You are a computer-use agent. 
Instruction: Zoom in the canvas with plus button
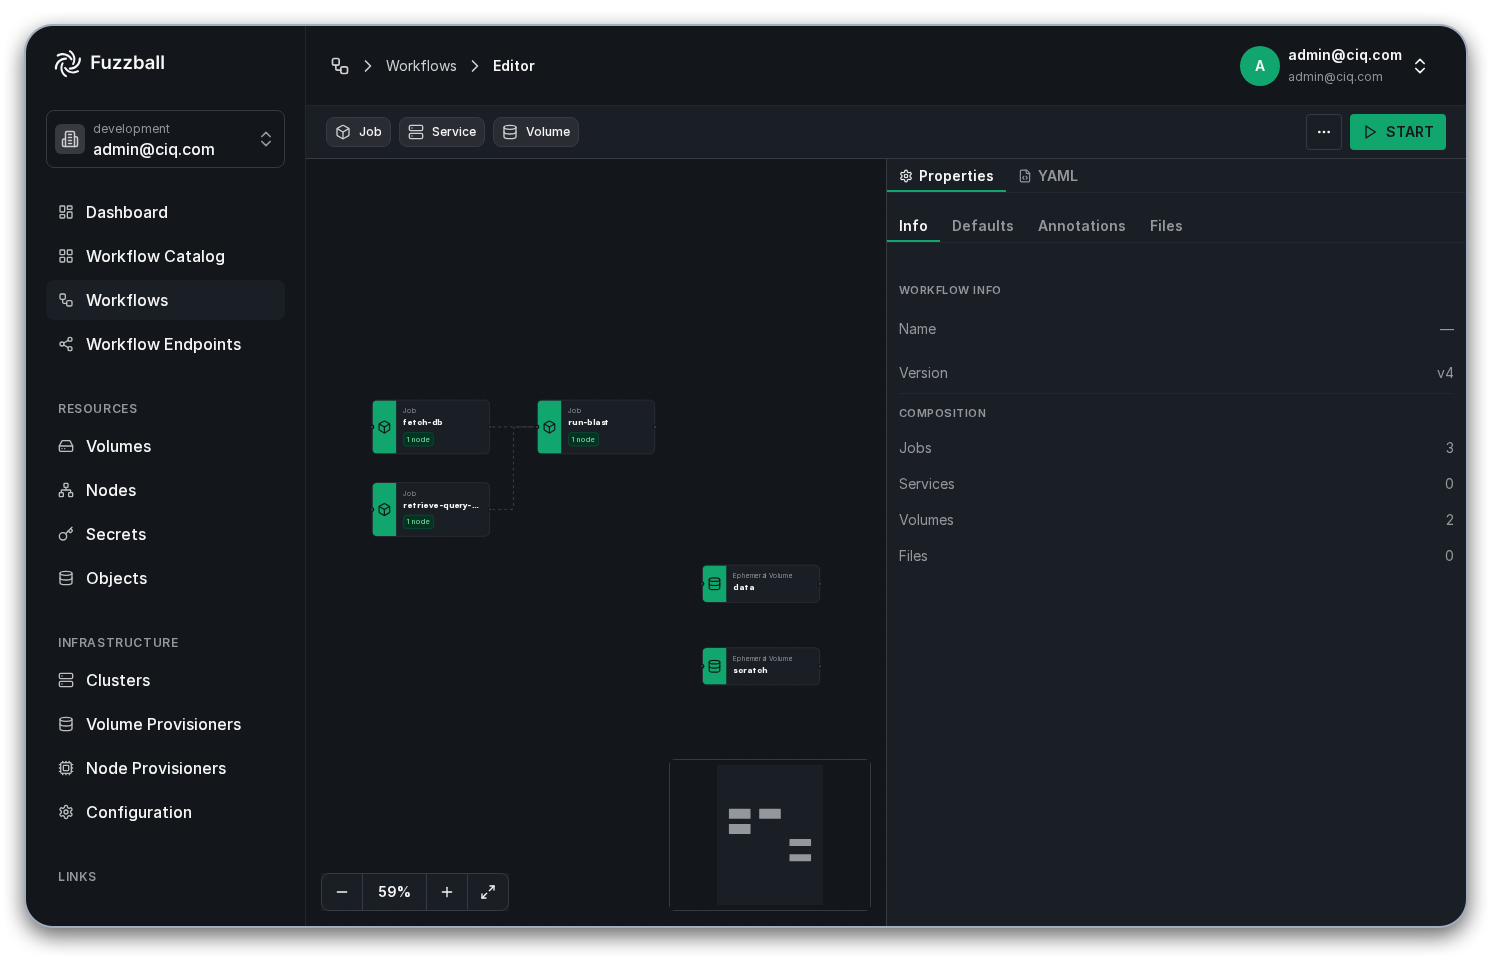point(447,892)
